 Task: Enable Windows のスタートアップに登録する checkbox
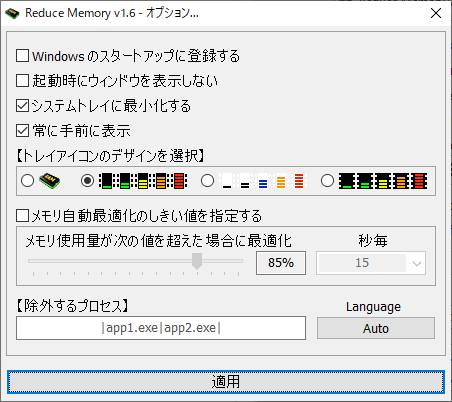[22, 56]
